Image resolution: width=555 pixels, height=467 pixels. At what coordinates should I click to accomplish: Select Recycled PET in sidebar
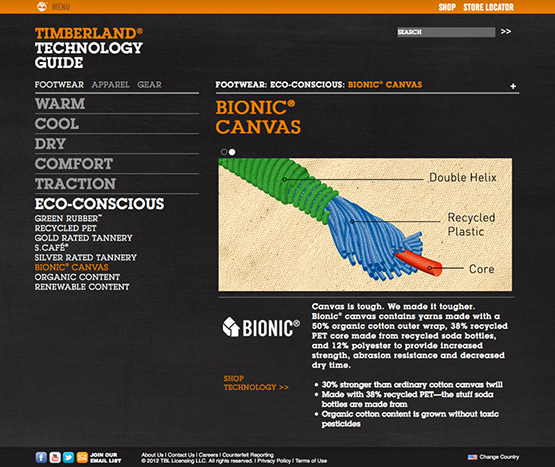pyautogui.click(x=65, y=228)
